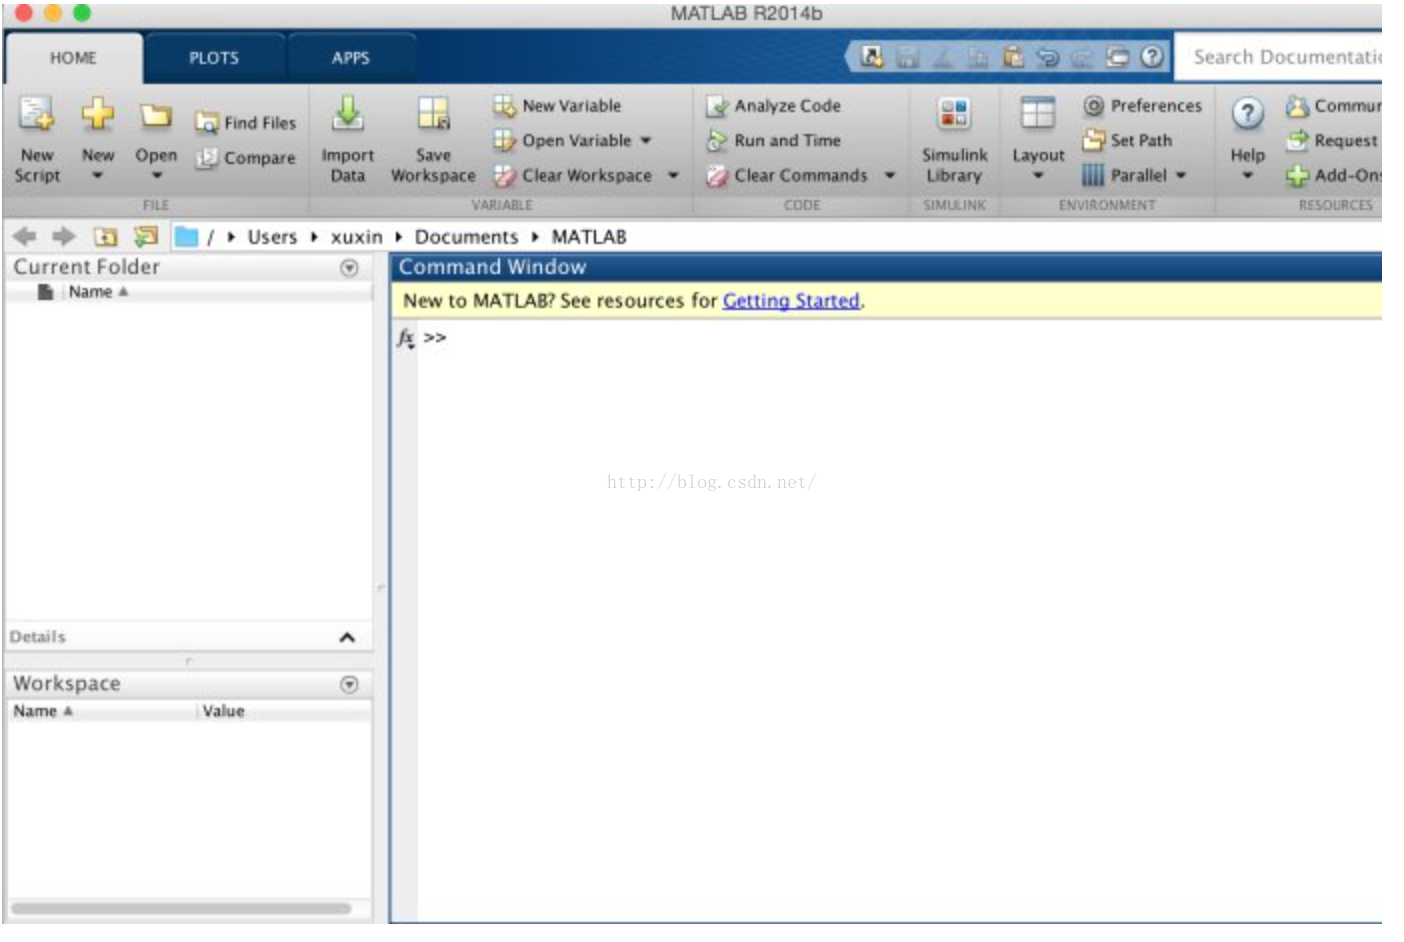1404x942 pixels.
Task: Click the quick access help icon
Action: 1152,57
